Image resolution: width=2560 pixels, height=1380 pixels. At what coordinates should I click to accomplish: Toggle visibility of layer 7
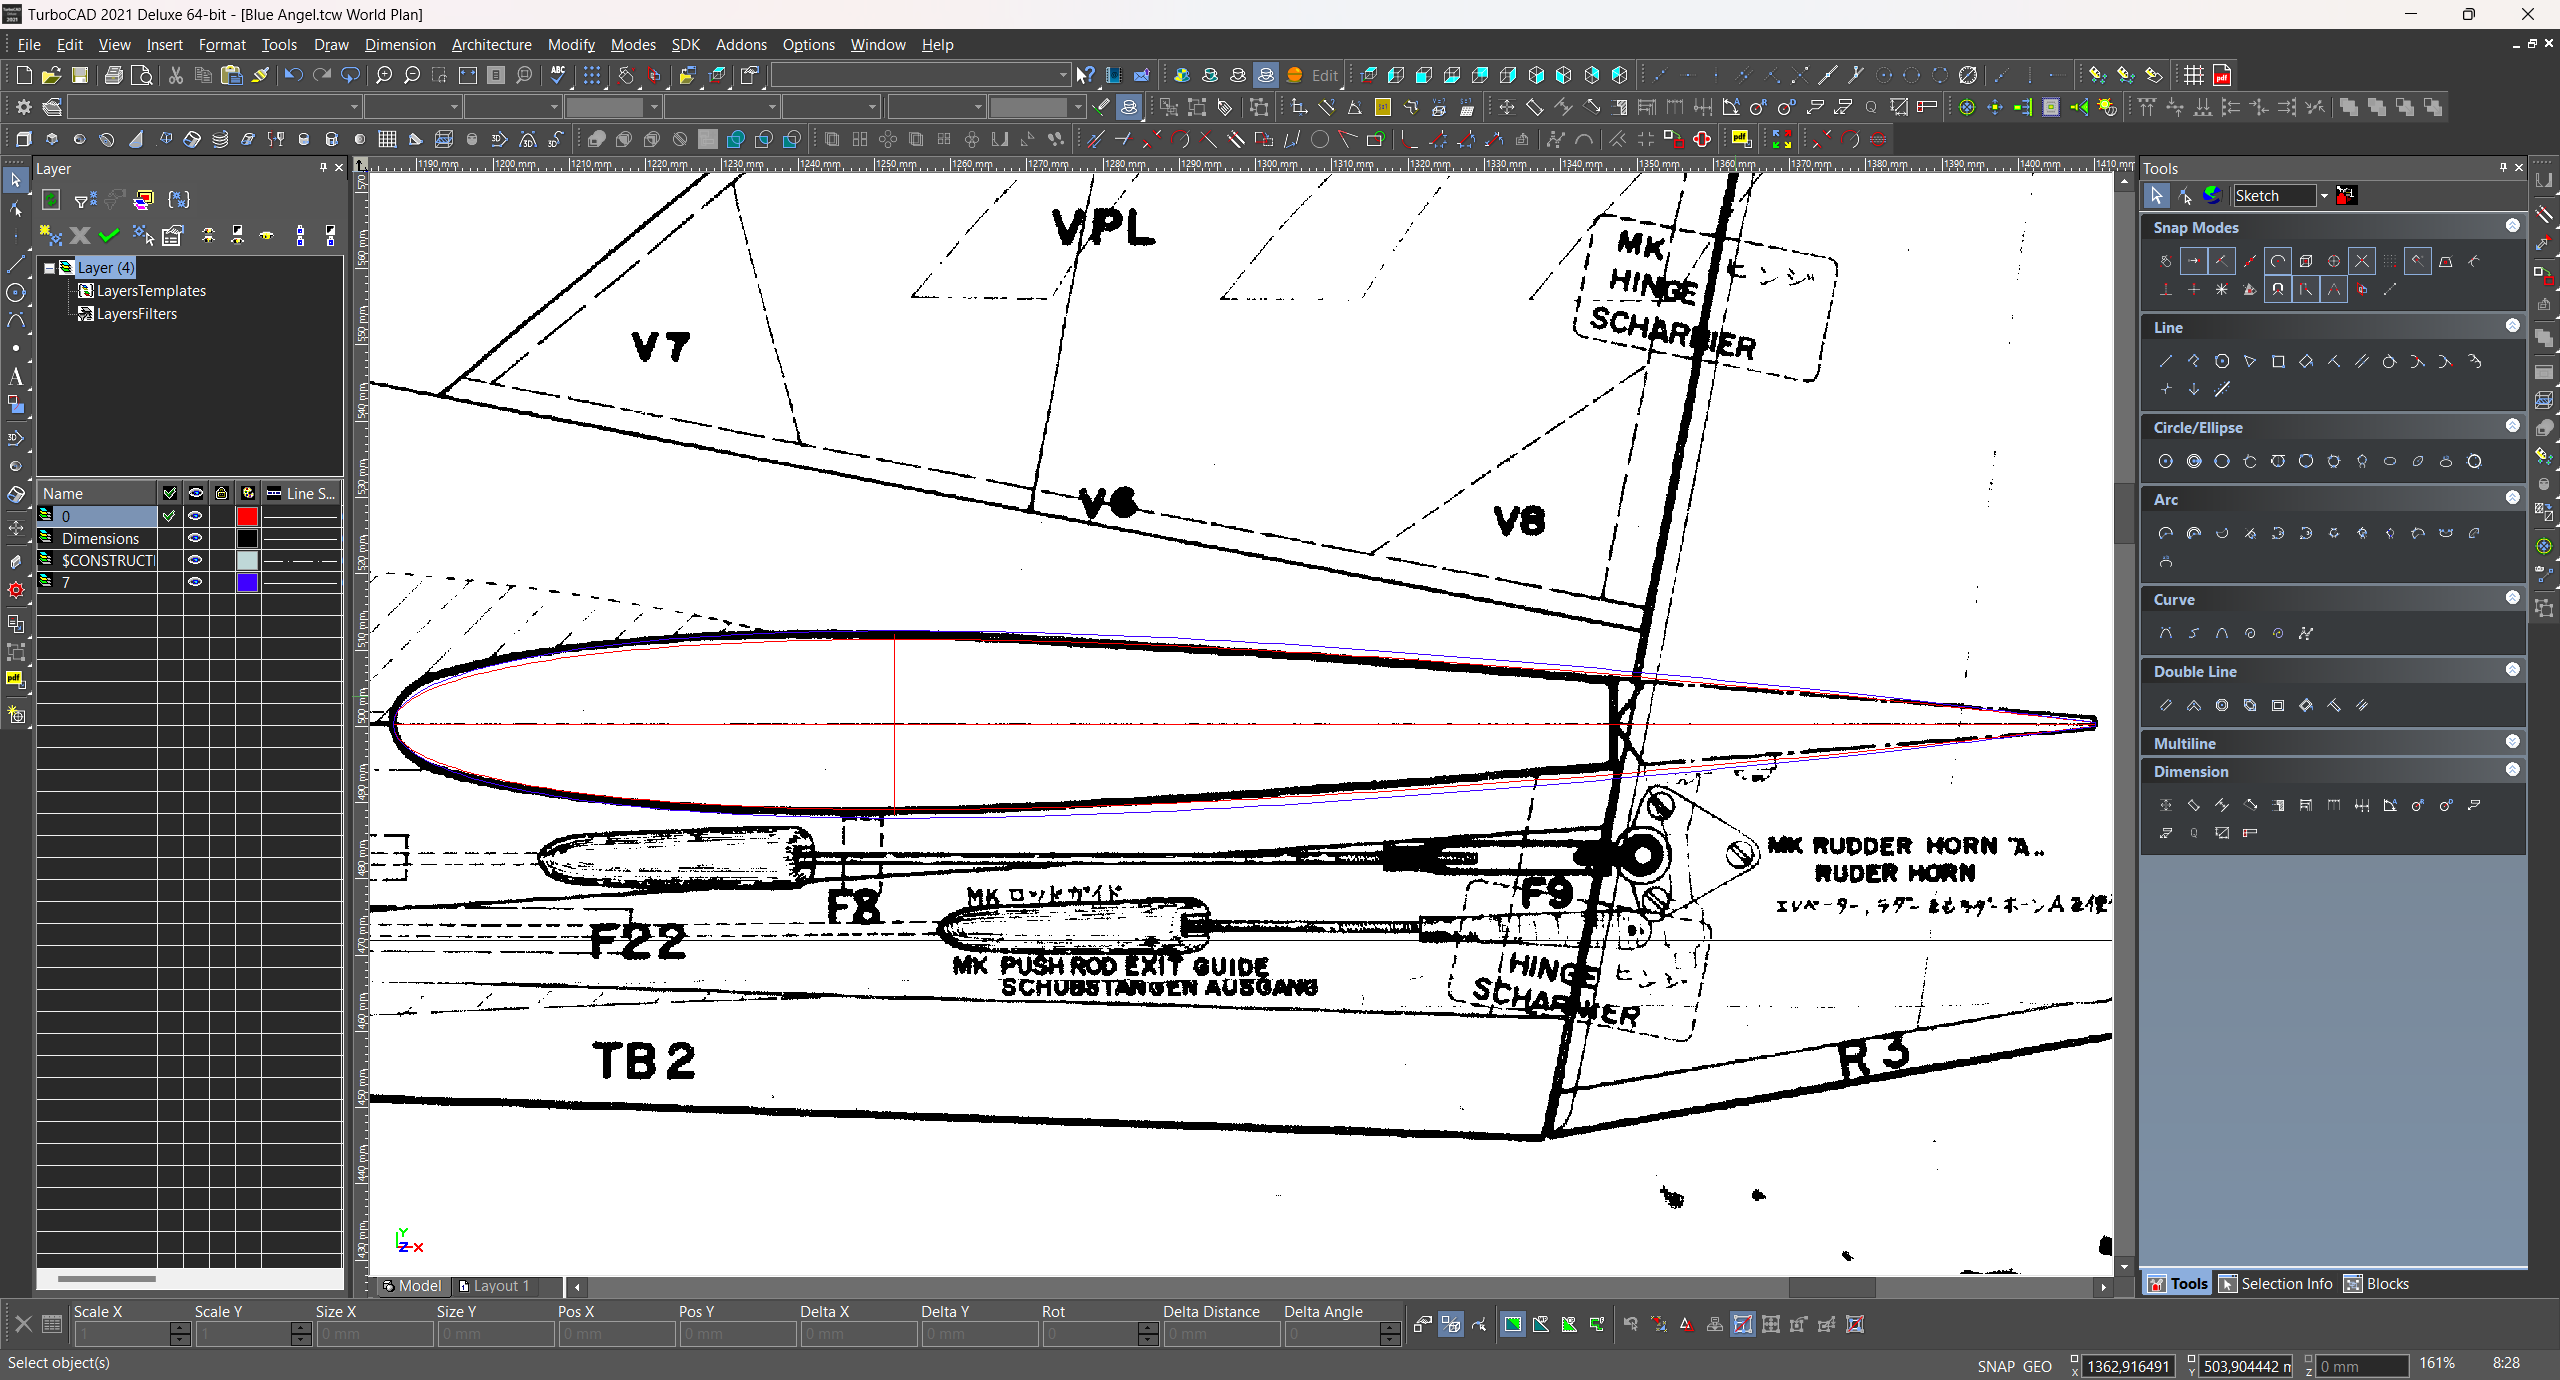[x=195, y=582]
